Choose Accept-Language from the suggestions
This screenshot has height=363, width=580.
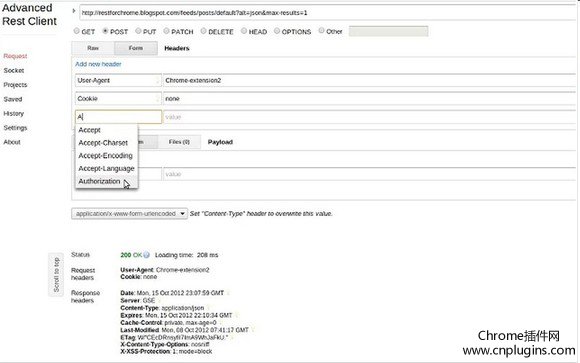(107, 168)
